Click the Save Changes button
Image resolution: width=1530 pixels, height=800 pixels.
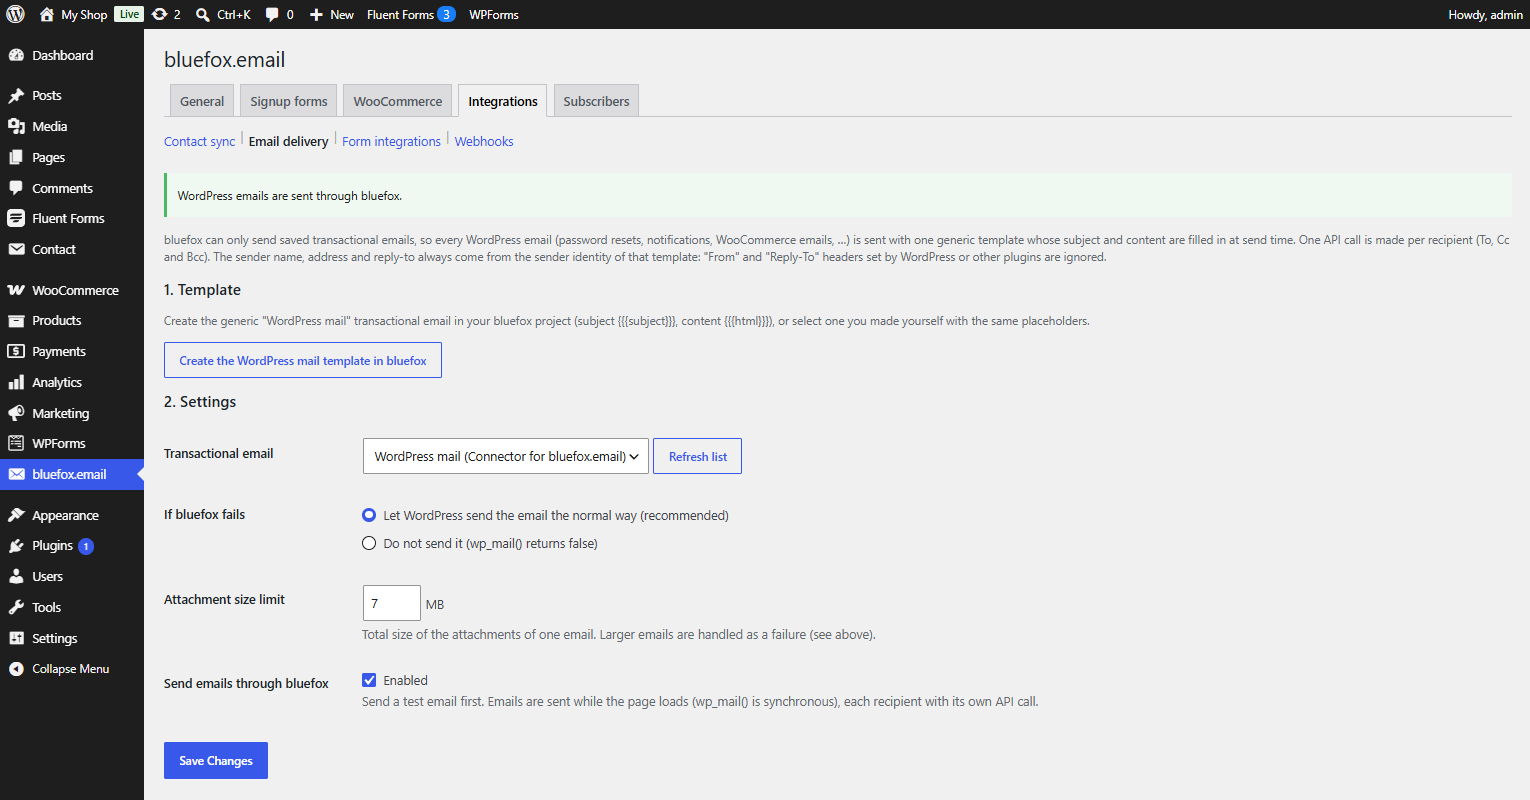point(216,760)
